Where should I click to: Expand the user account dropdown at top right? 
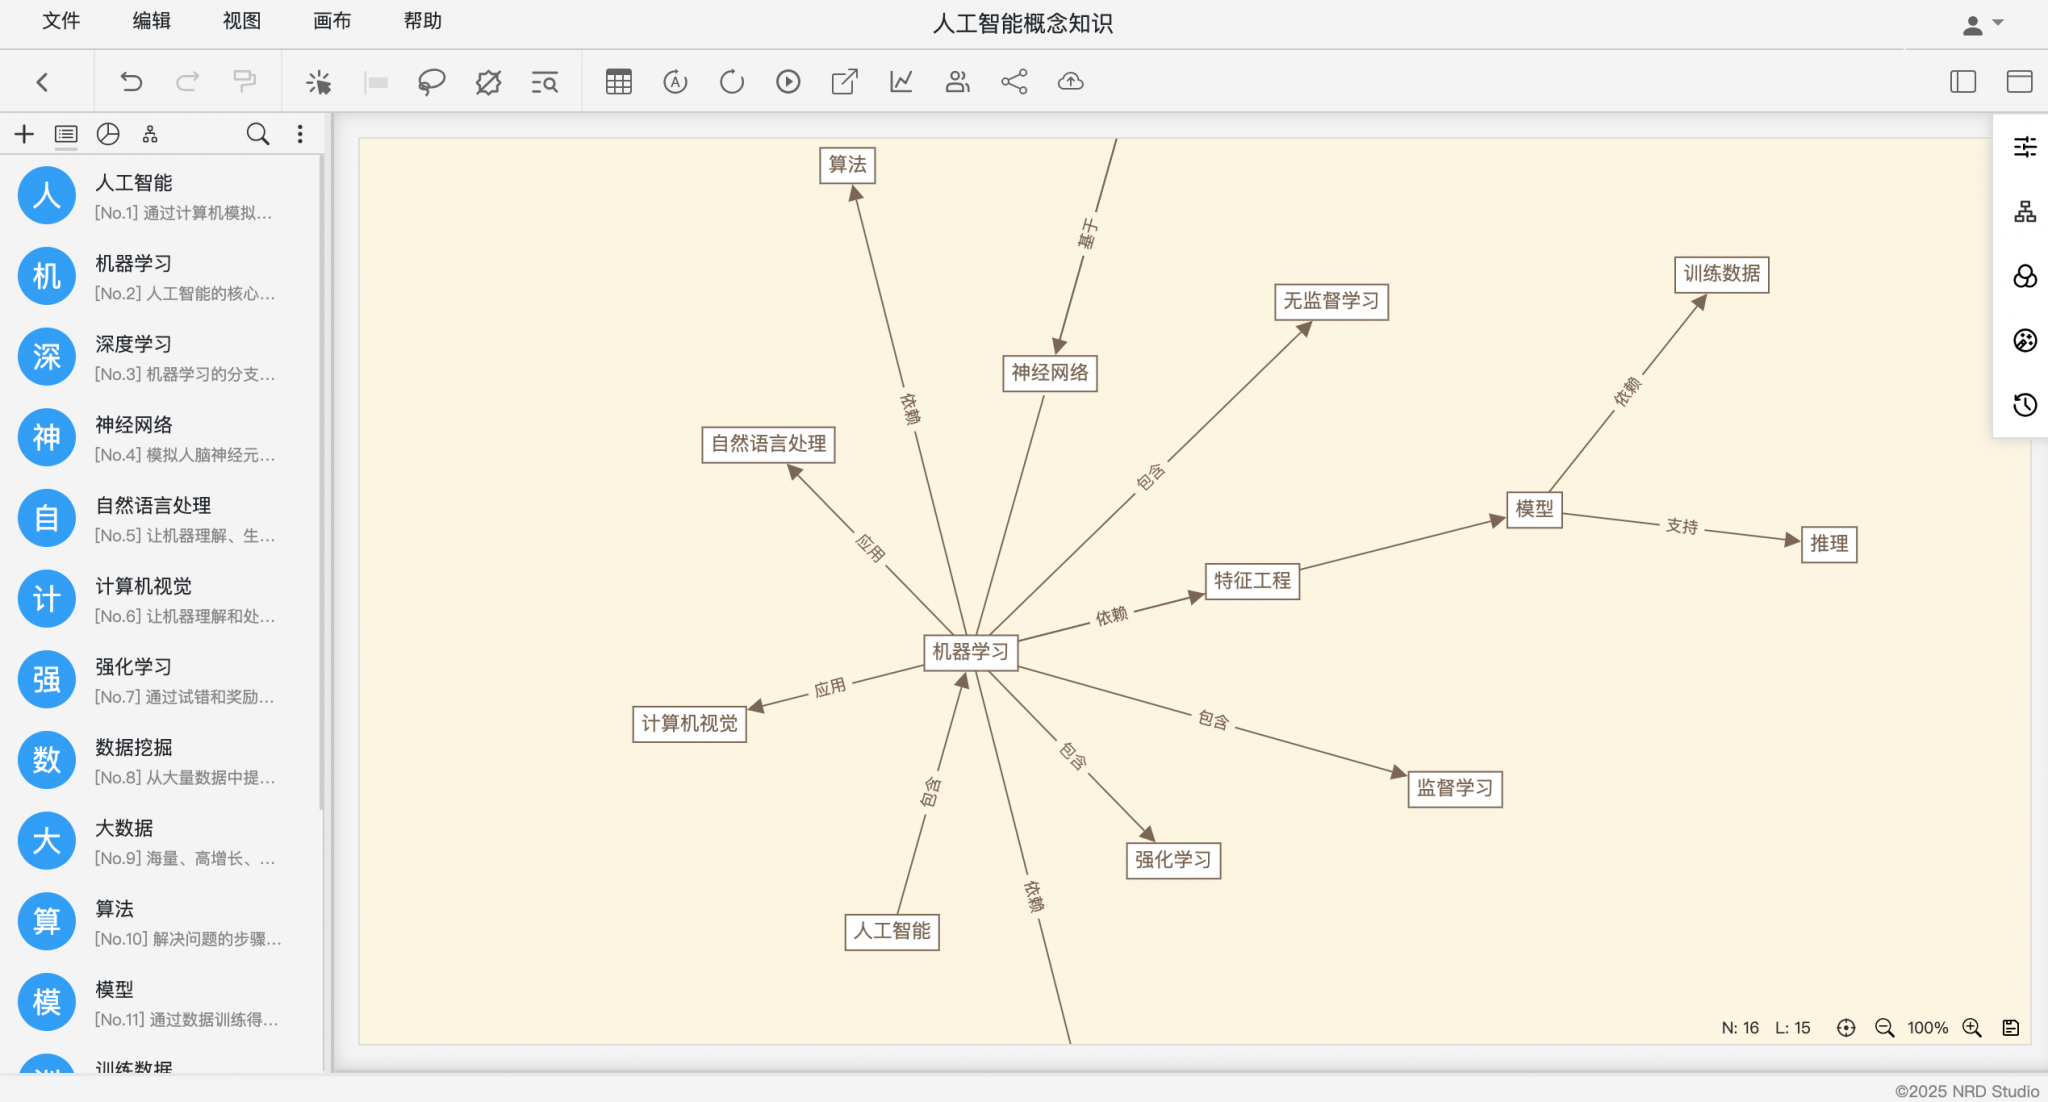coord(1982,22)
